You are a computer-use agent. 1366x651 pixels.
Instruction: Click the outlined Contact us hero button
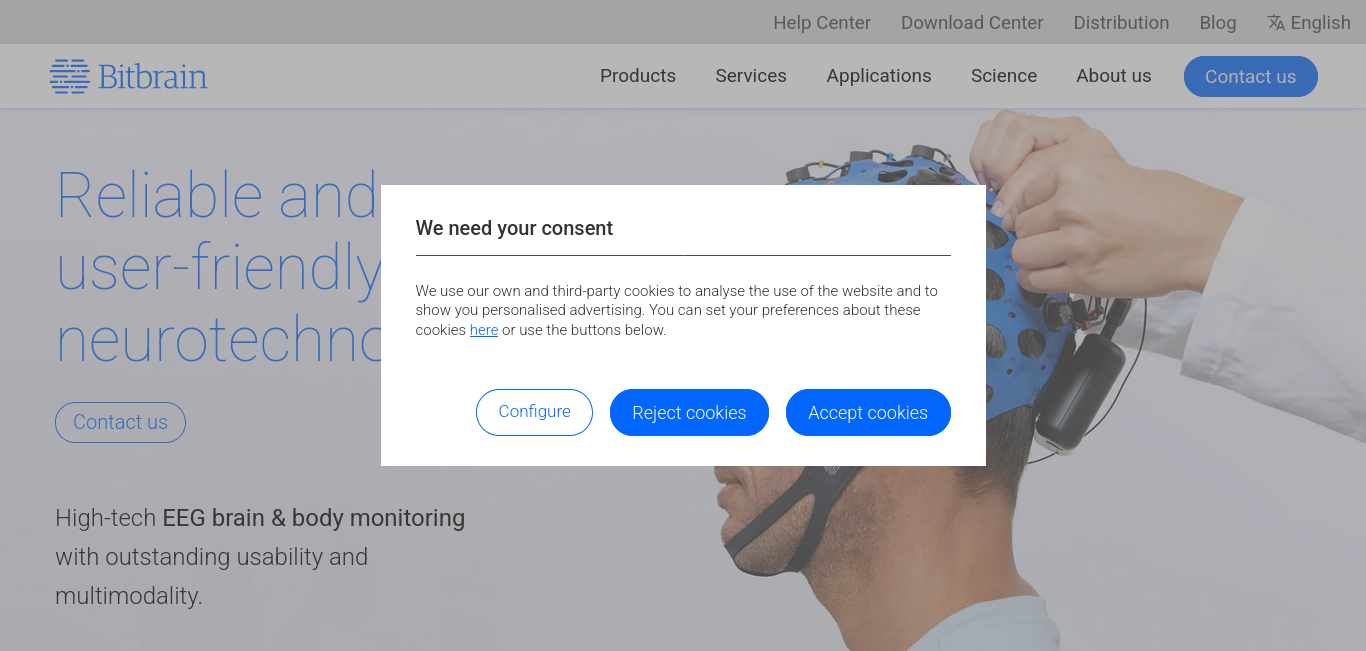pos(120,422)
